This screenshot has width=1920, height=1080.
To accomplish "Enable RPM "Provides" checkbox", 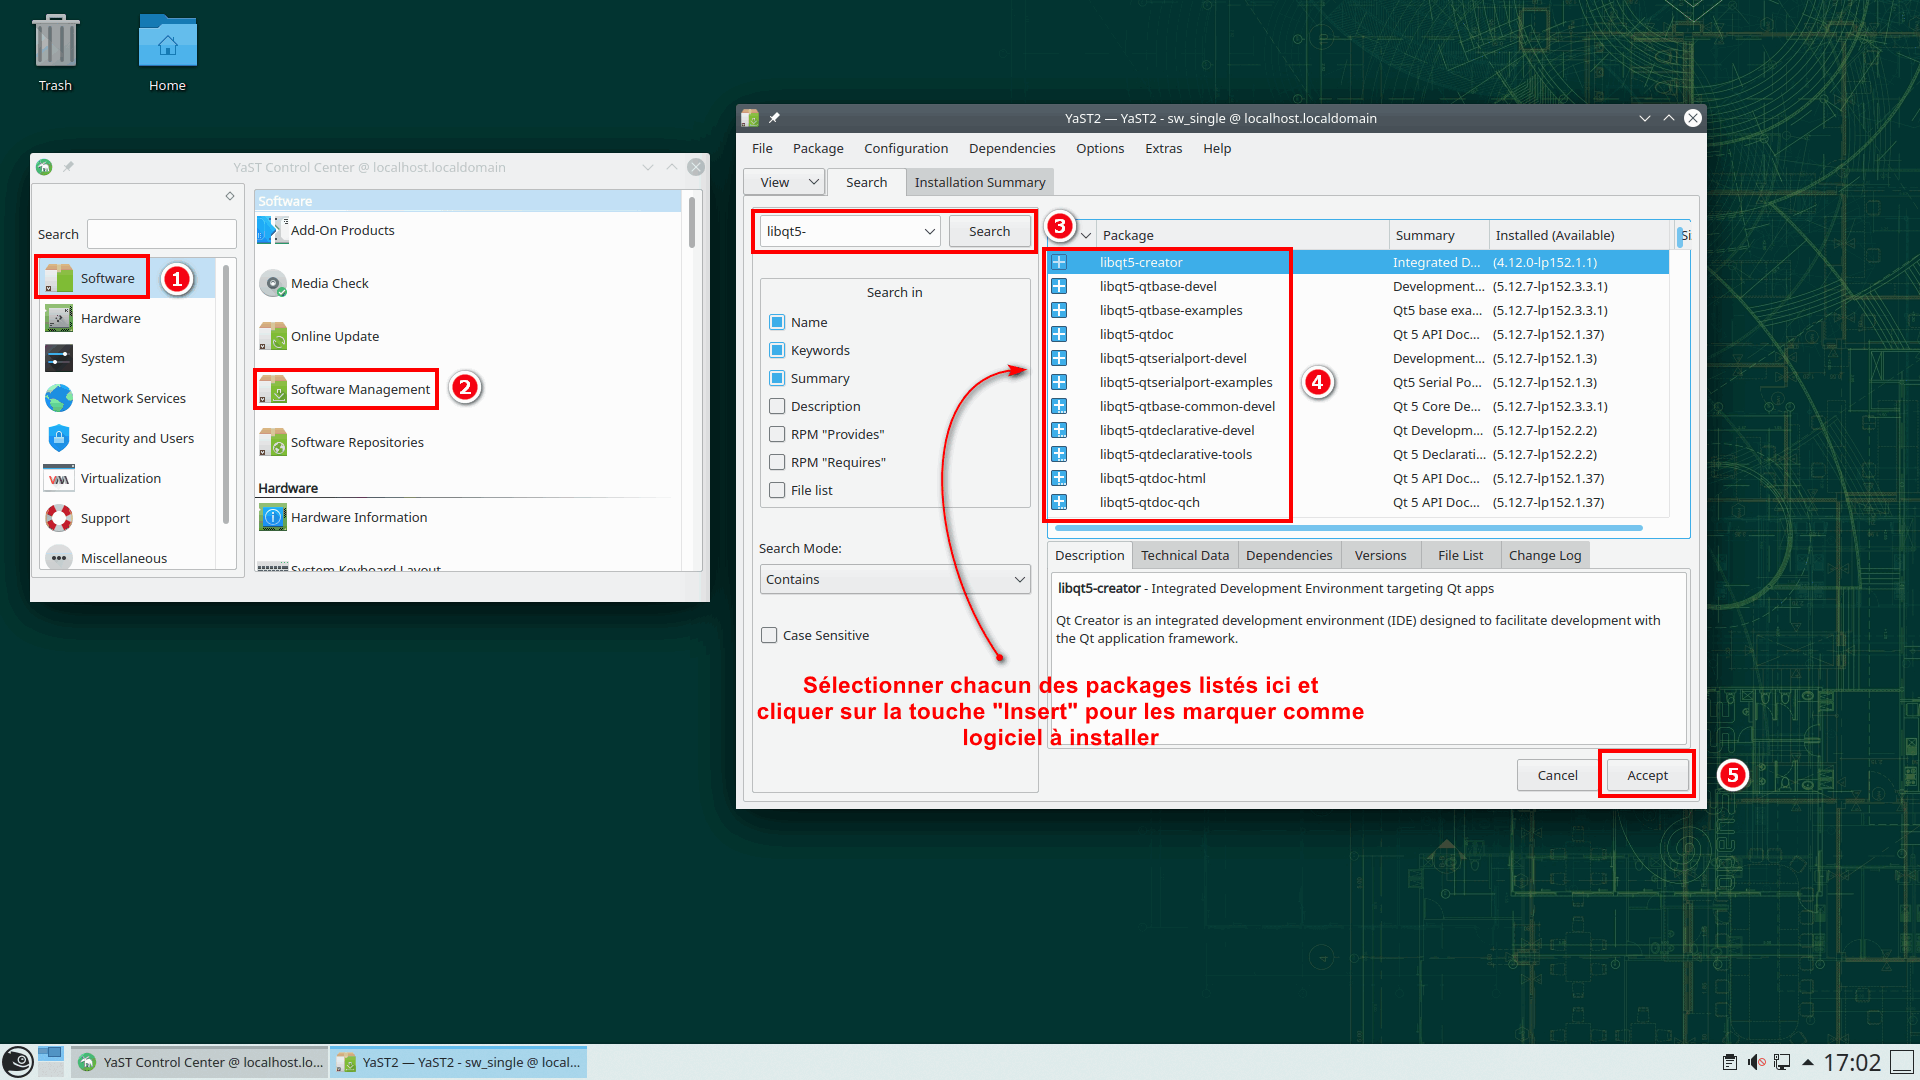I will (777, 434).
